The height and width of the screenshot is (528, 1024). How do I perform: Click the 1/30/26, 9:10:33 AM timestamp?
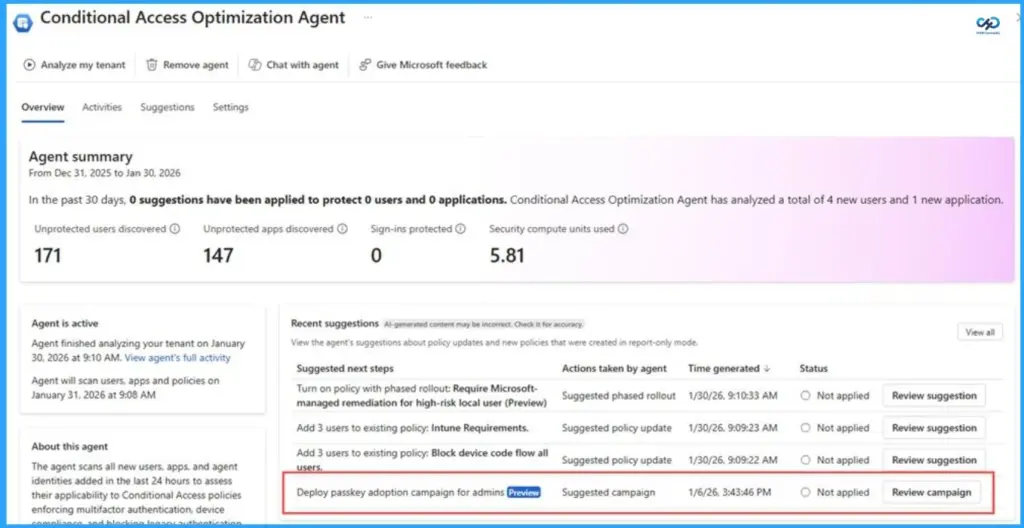point(731,395)
